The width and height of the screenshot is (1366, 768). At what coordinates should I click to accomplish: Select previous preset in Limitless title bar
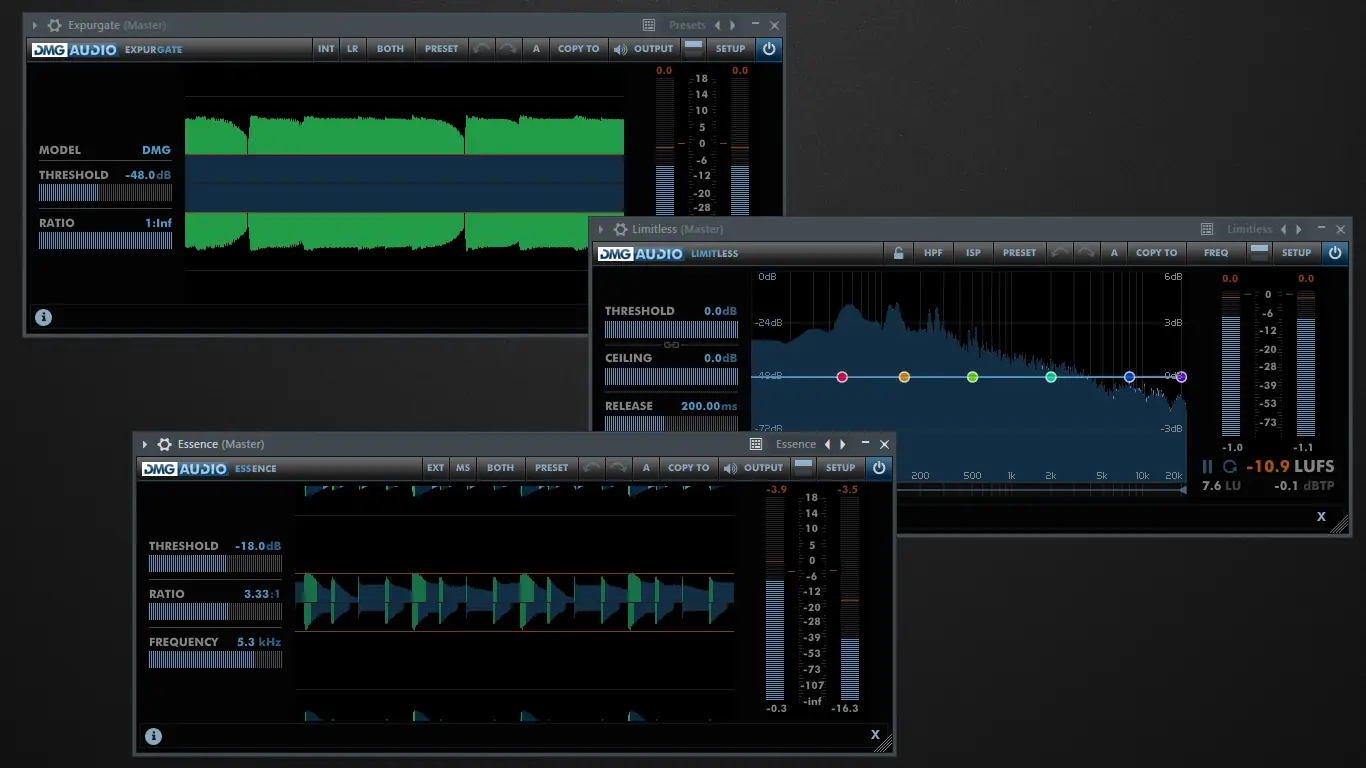point(1284,229)
